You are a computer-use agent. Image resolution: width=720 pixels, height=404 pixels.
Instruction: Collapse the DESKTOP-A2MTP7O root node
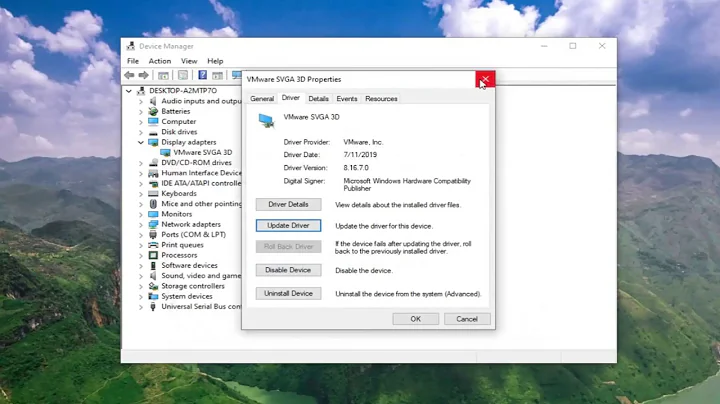pyautogui.click(x=129, y=91)
